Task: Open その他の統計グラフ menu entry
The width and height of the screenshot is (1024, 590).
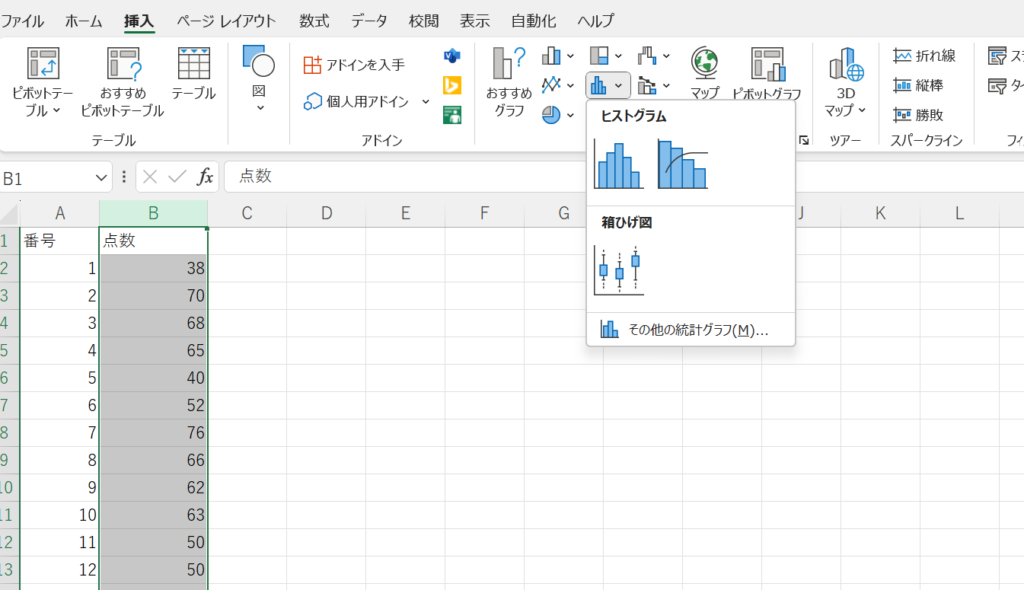Action: 690,330
